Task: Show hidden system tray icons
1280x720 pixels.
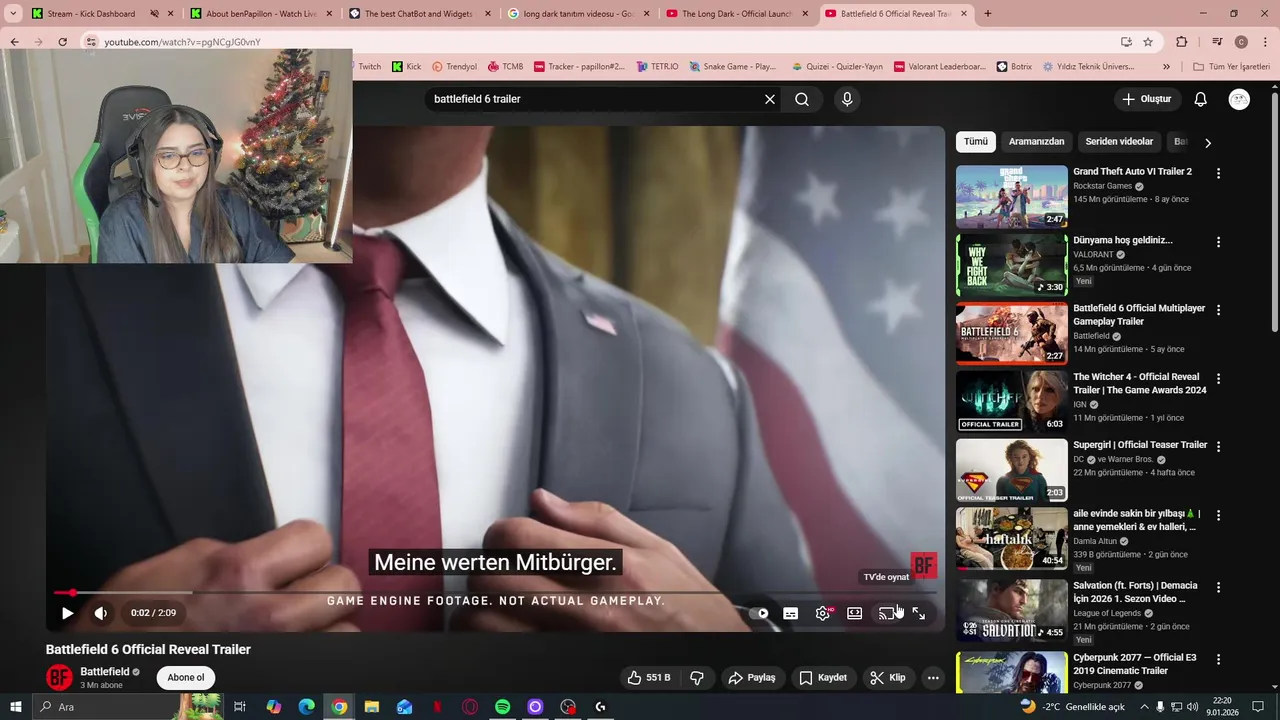Action: 1143,707
